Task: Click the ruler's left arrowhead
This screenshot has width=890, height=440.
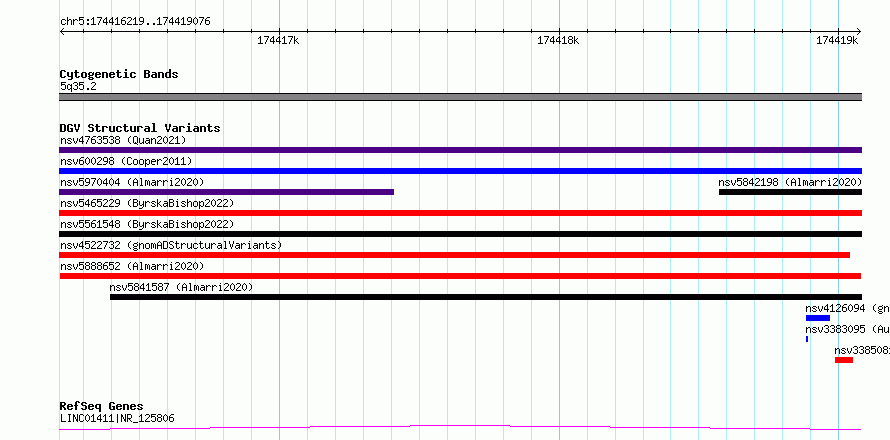Action: click(62, 32)
